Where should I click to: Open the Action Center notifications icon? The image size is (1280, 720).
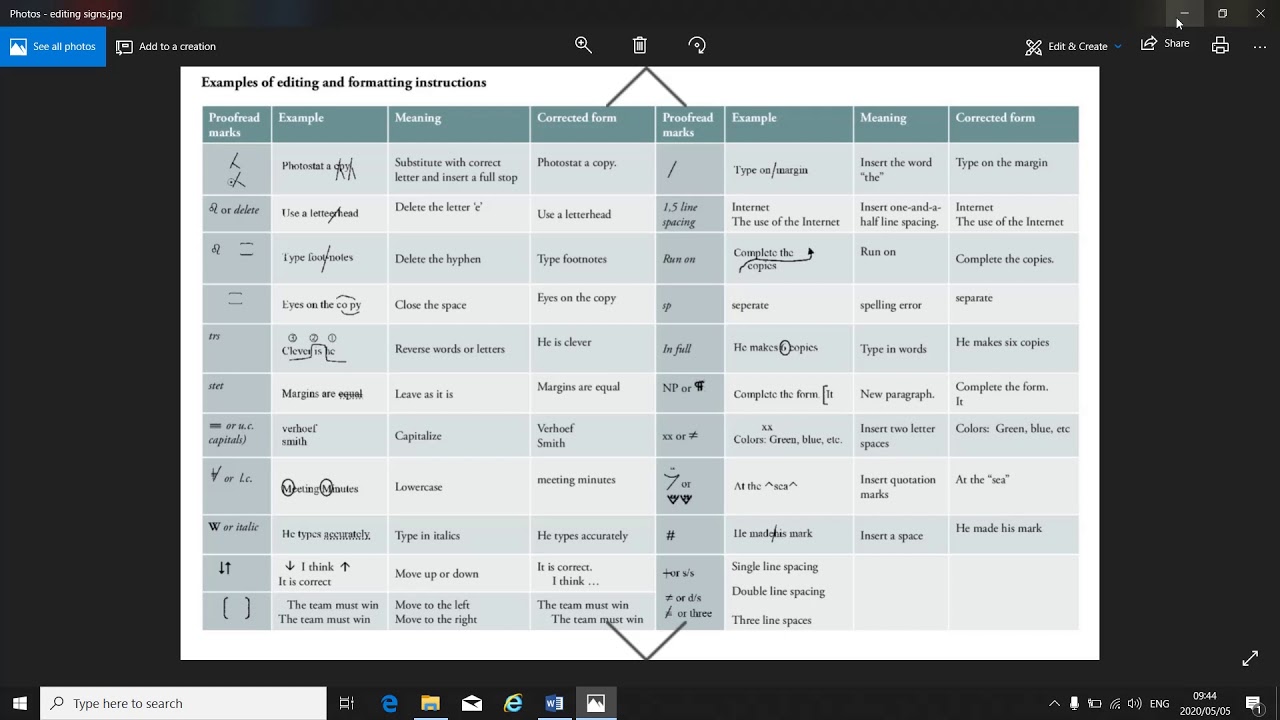[1253, 704]
